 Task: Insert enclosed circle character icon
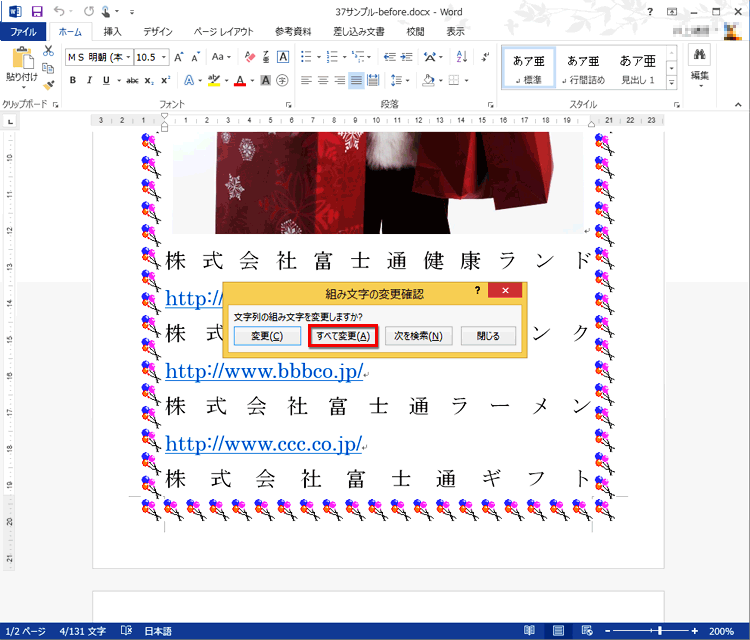point(282,80)
